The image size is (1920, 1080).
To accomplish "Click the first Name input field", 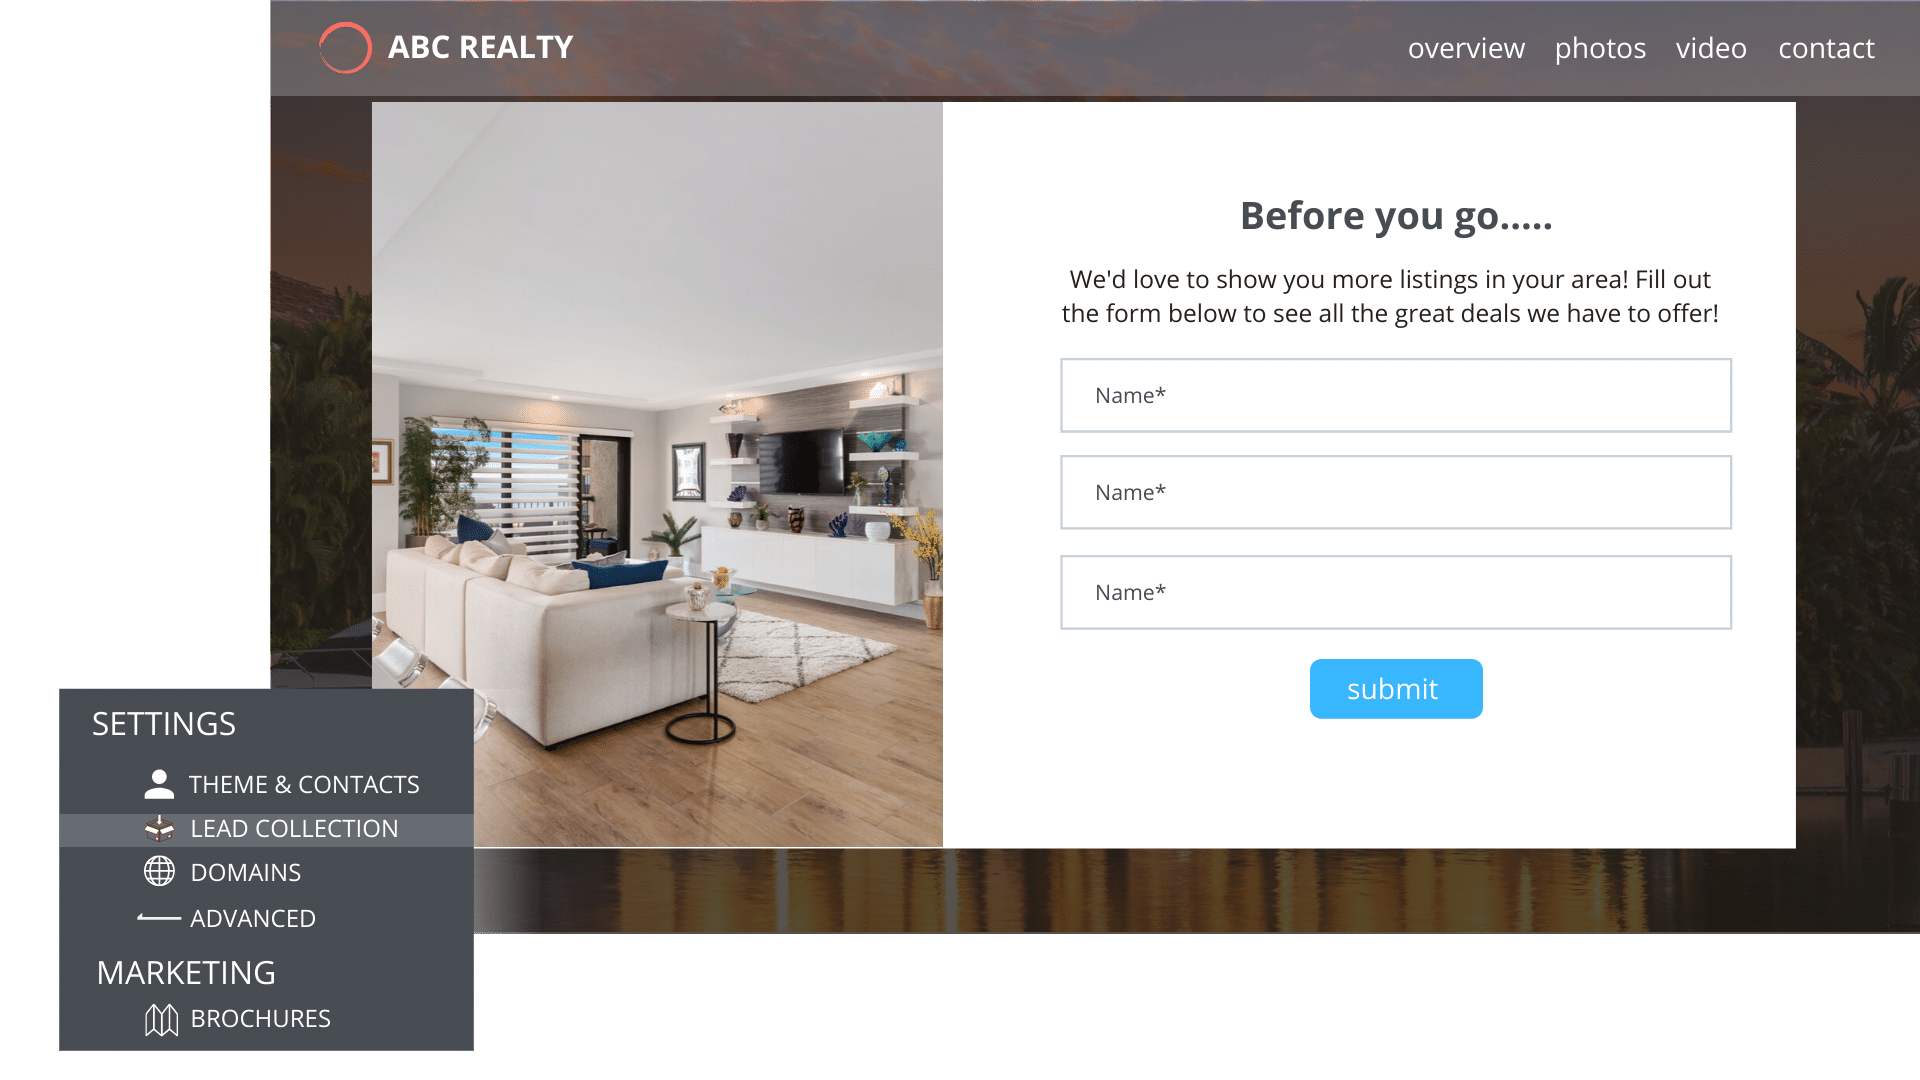I will [x=1395, y=394].
